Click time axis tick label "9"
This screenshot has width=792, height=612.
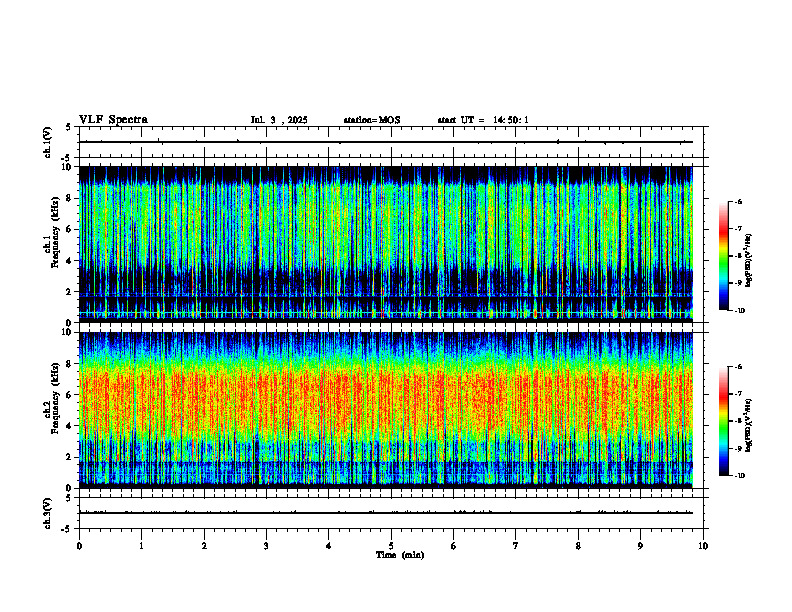coord(640,546)
